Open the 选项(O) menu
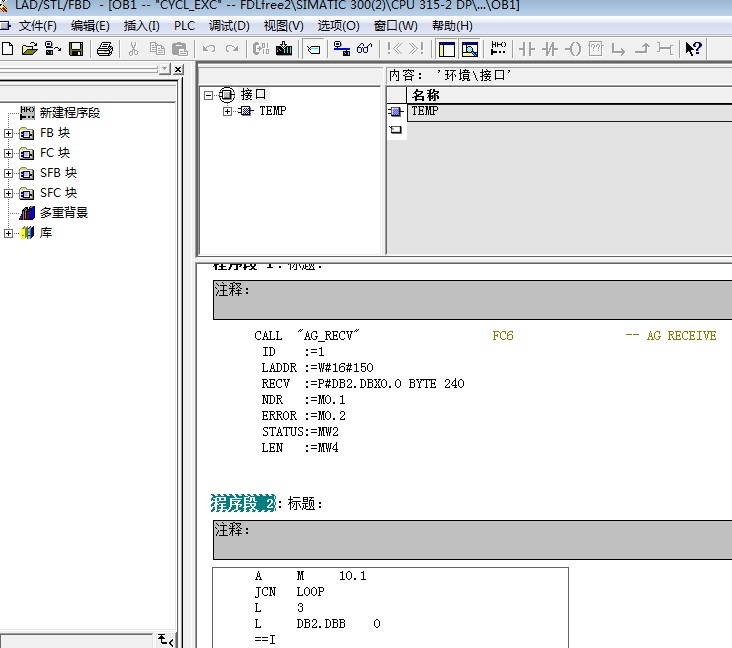 click(x=338, y=26)
